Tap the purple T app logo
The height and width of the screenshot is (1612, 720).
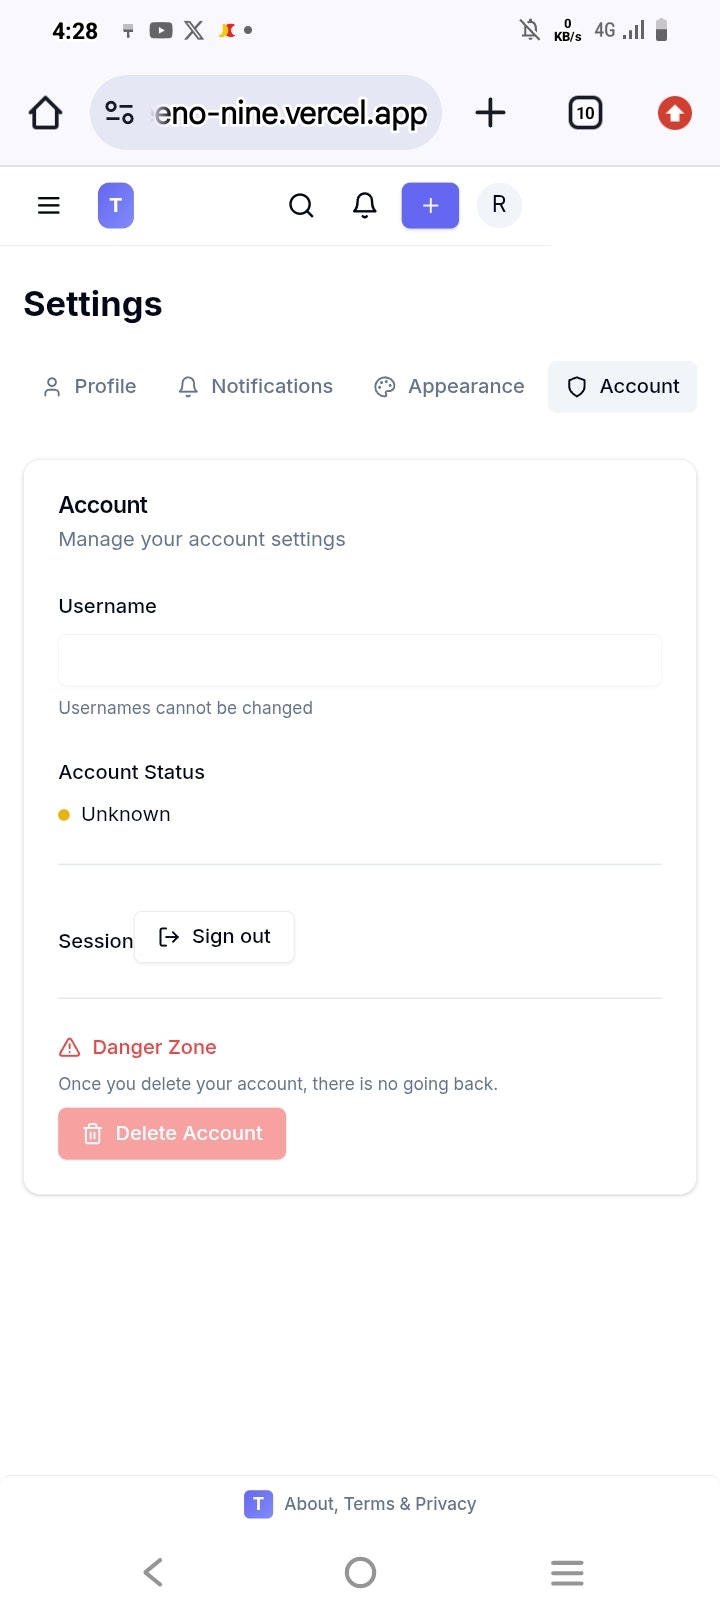[116, 205]
